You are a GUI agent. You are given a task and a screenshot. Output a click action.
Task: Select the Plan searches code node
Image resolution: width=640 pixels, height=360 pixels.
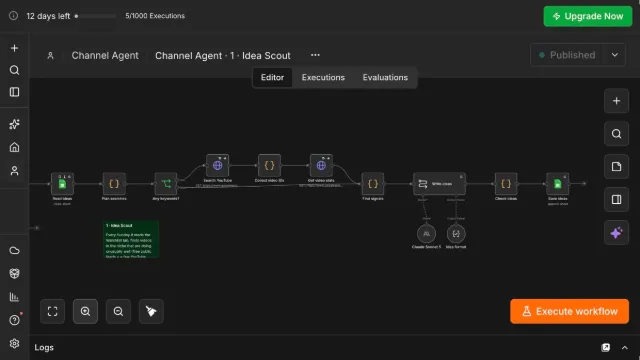click(114, 184)
